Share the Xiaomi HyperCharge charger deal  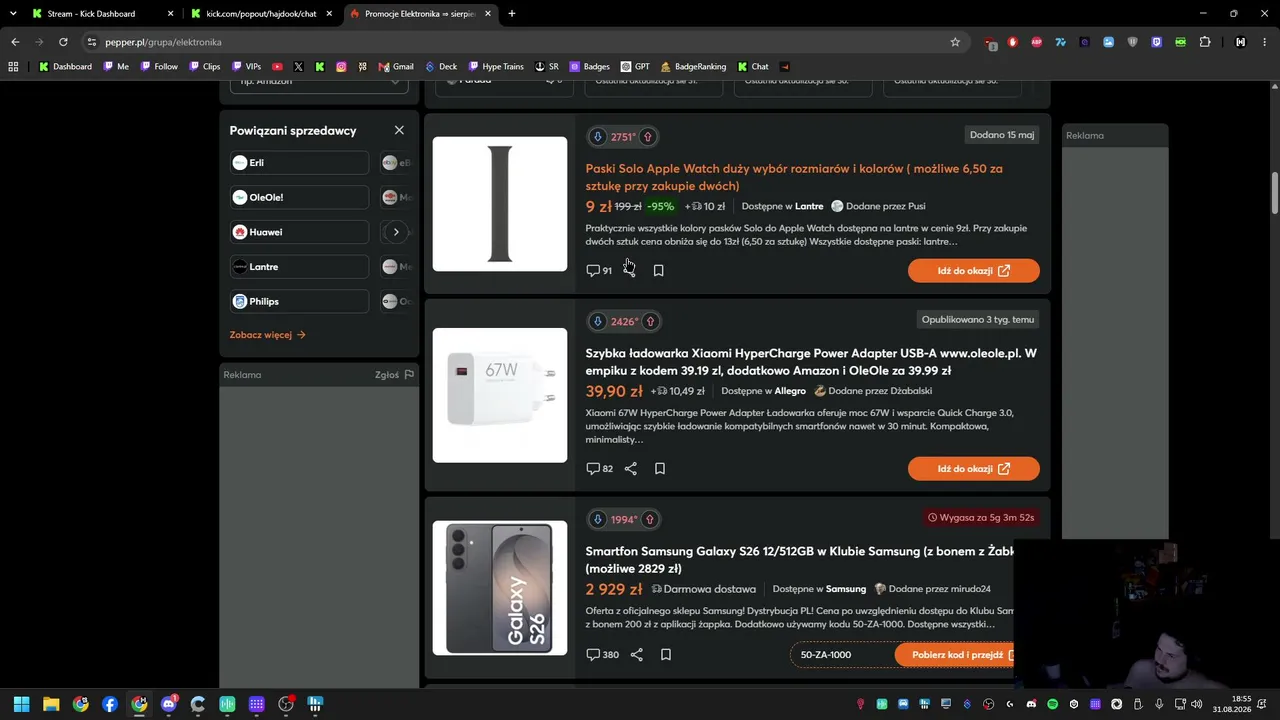click(x=631, y=468)
